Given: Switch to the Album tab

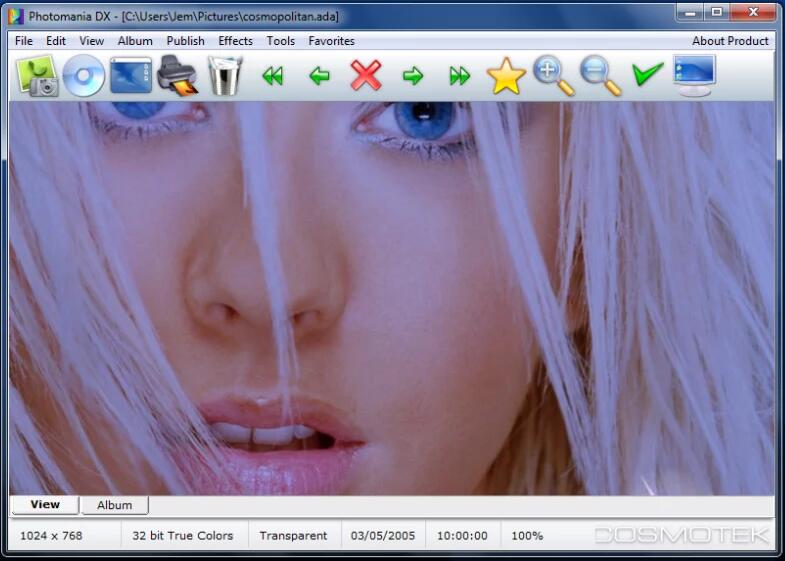Looking at the screenshot, I should pyautogui.click(x=114, y=505).
